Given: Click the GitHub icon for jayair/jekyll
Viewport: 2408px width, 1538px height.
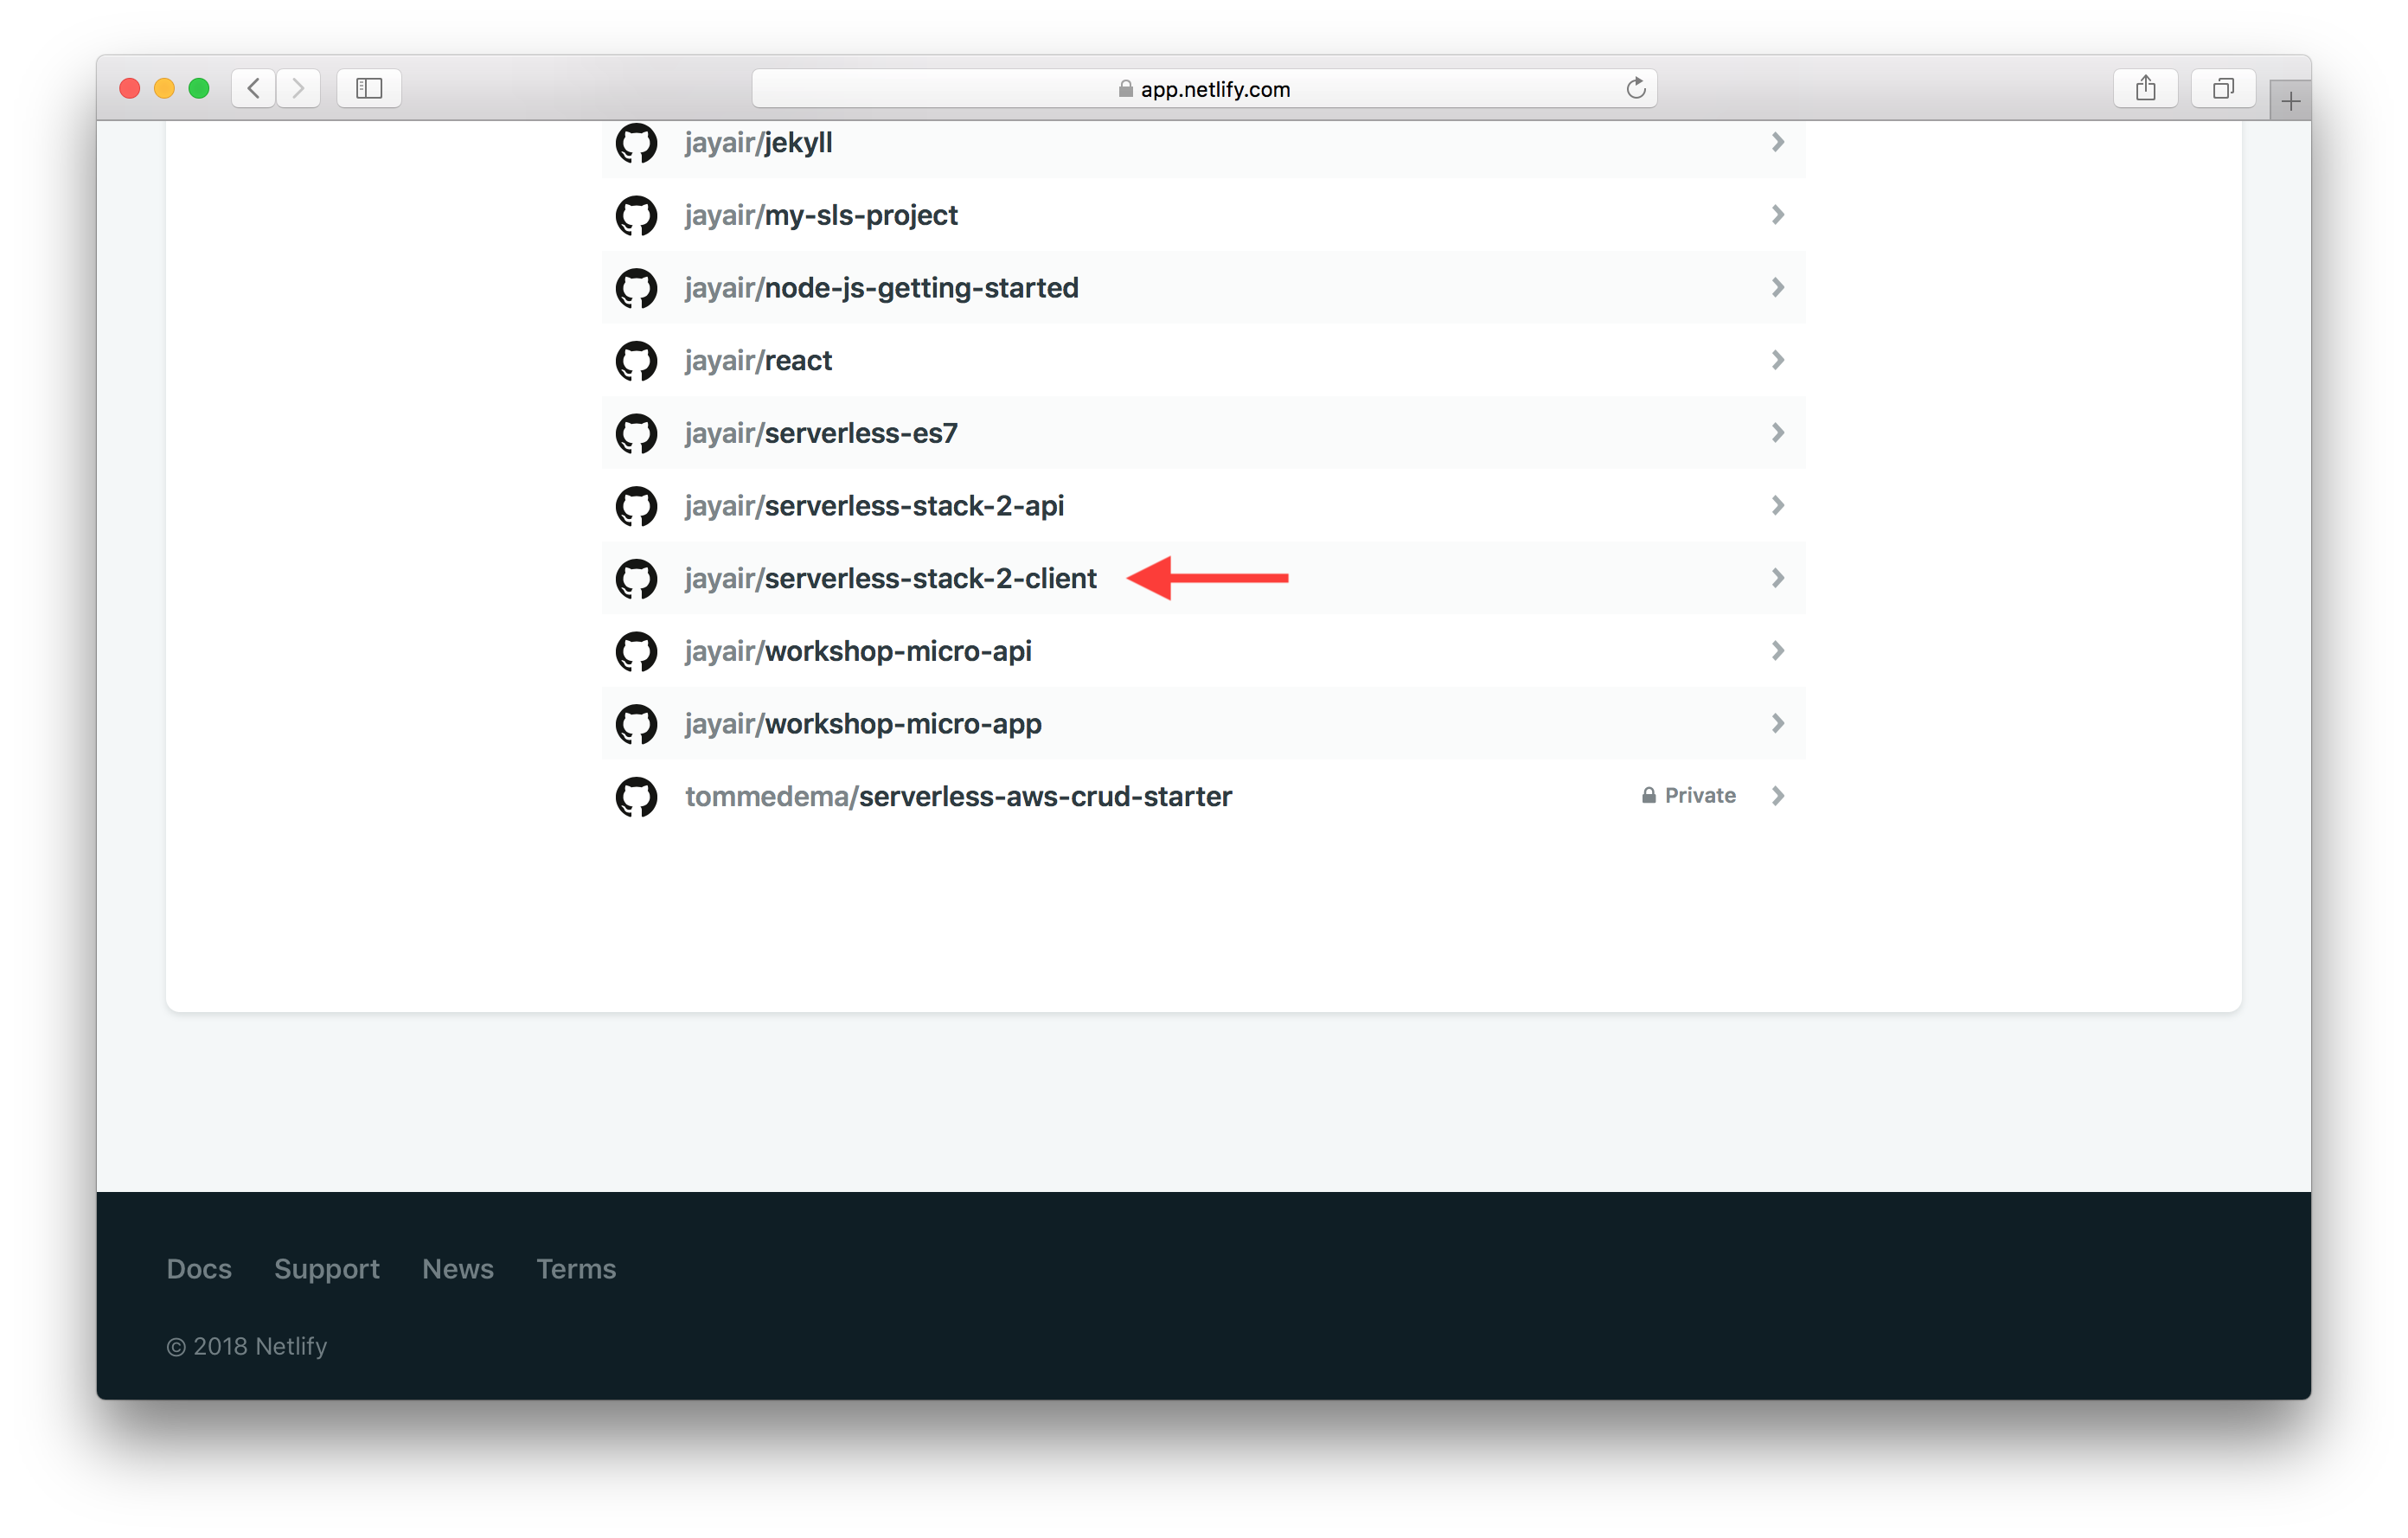Looking at the screenshot, I should click(x=636, y=144).
